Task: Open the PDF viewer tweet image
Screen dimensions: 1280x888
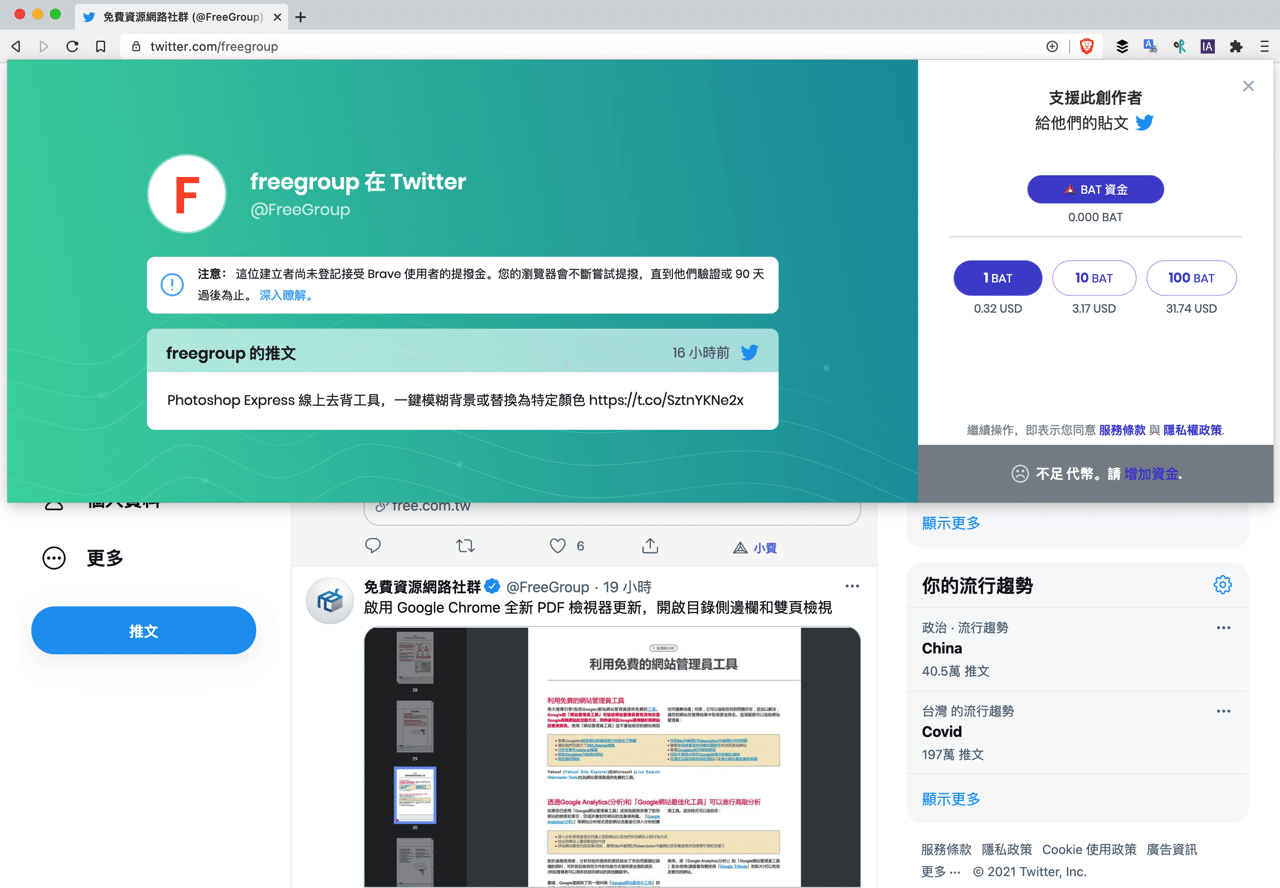Action: 612,757
